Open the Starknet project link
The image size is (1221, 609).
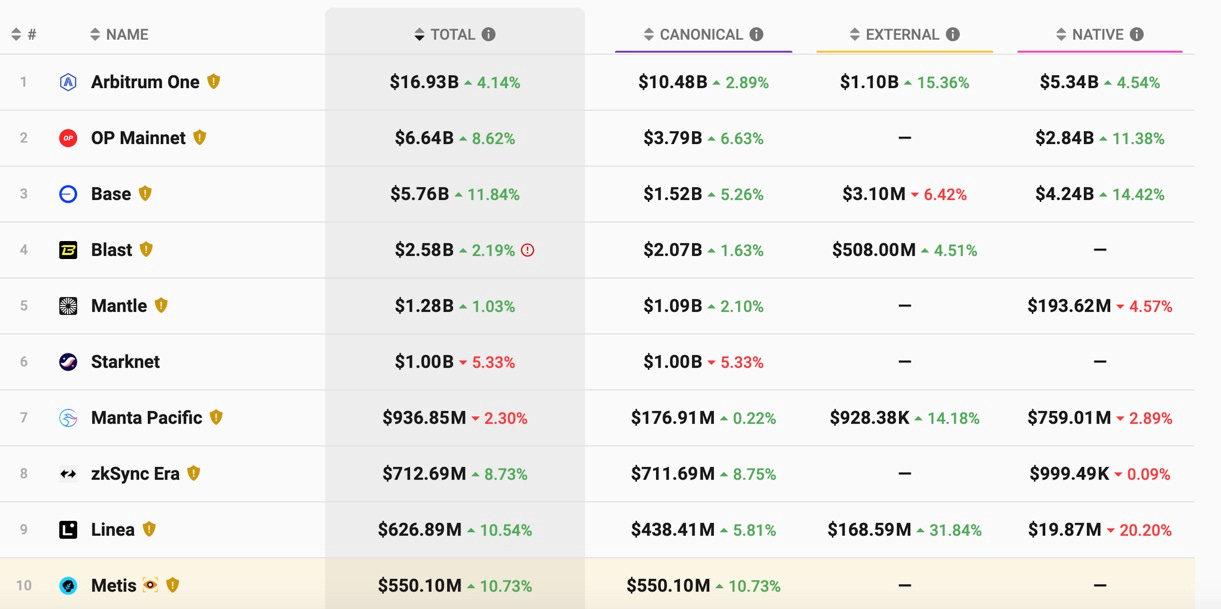click(125, 362)
